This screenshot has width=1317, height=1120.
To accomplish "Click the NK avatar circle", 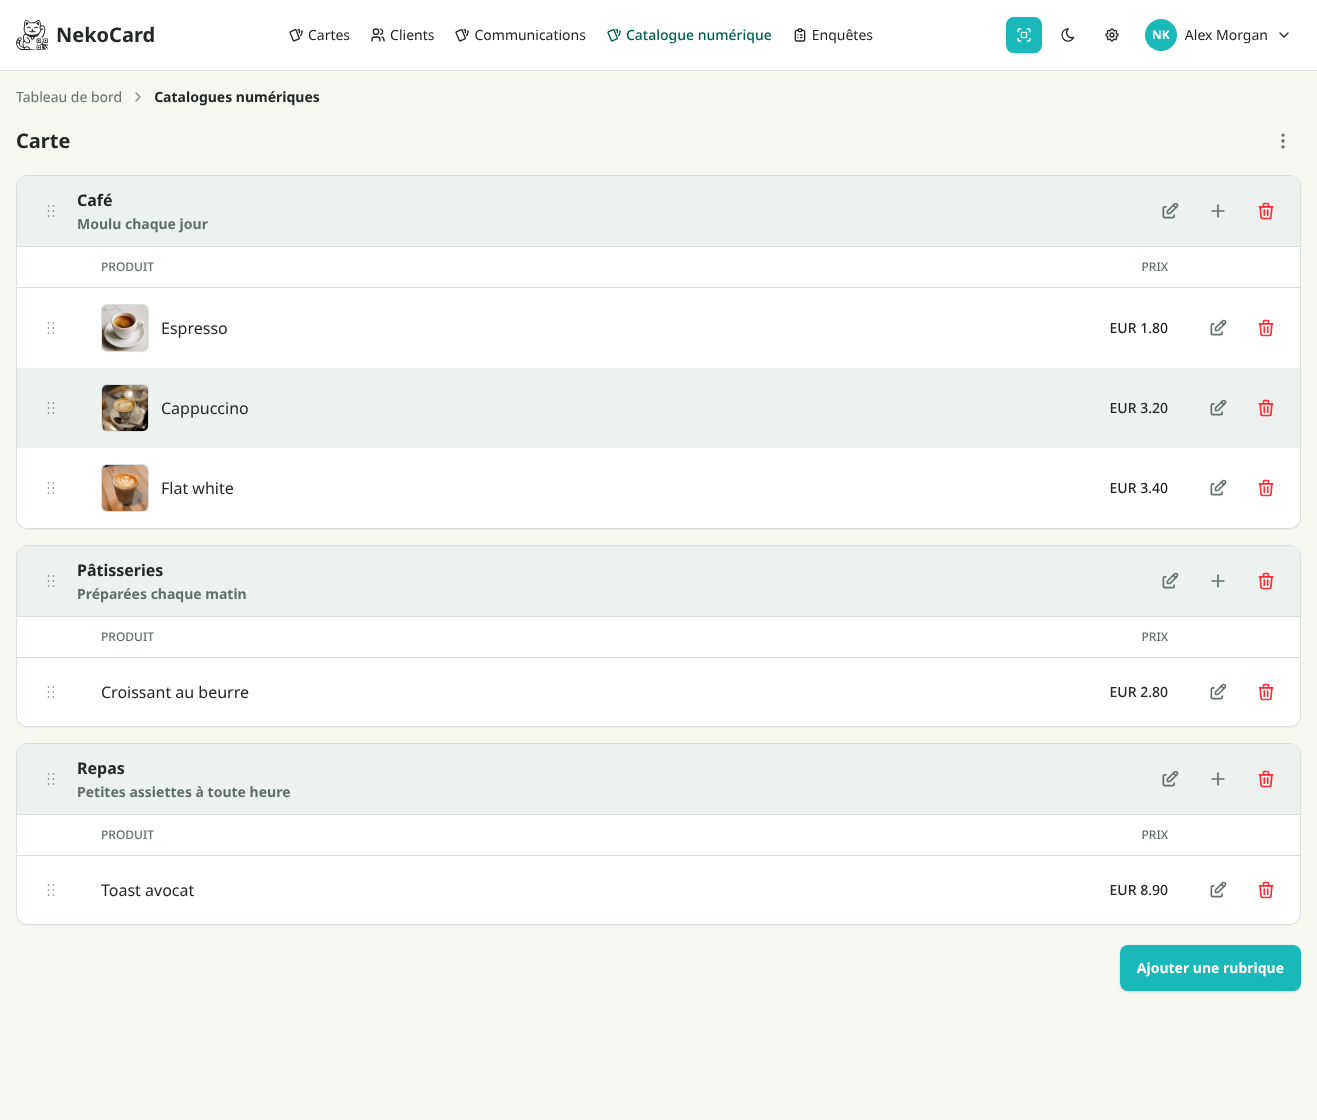I will 1161,35.
